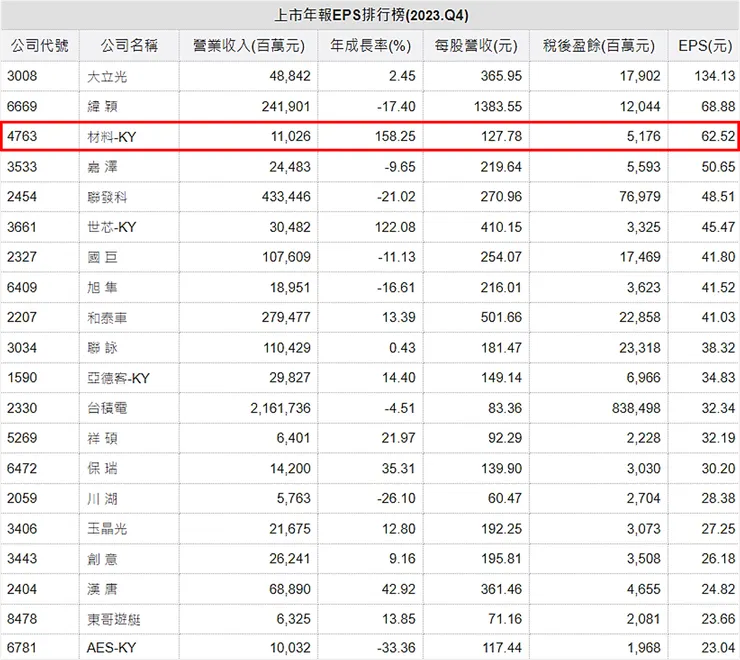Click company code 6472

click(22, 468)
